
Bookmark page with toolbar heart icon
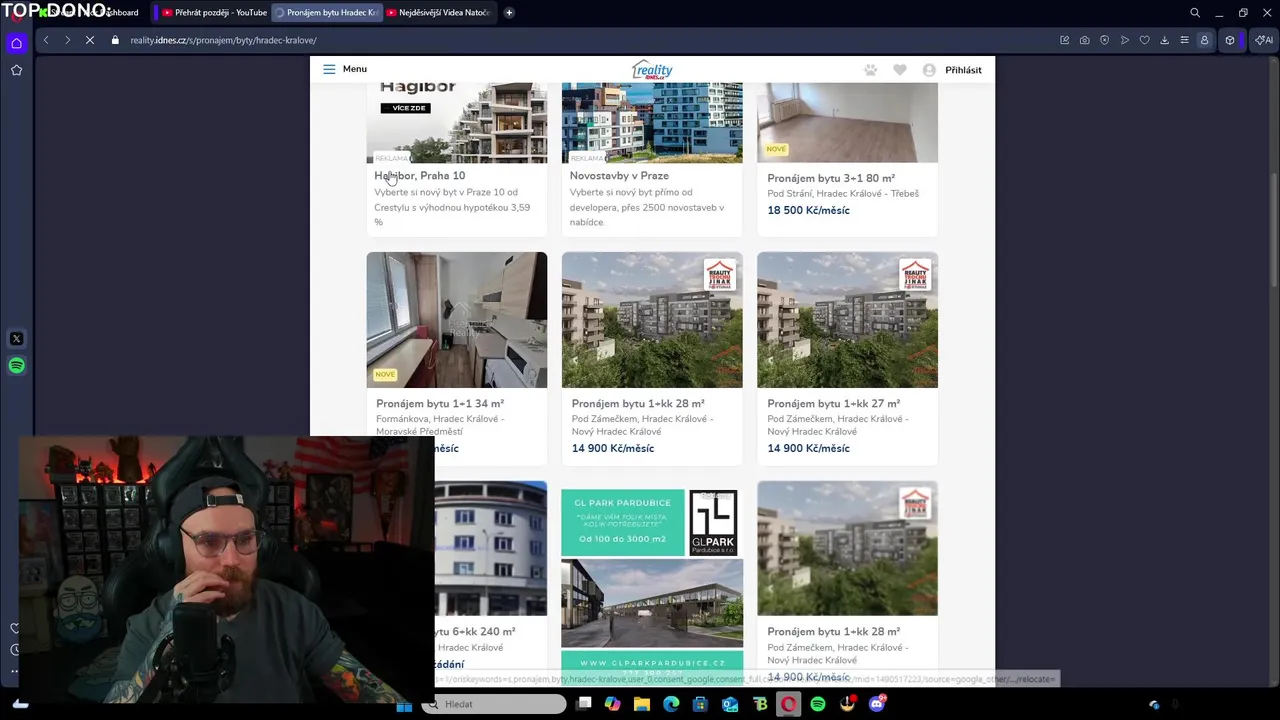pyautogui.click(x=1144, y=40)
